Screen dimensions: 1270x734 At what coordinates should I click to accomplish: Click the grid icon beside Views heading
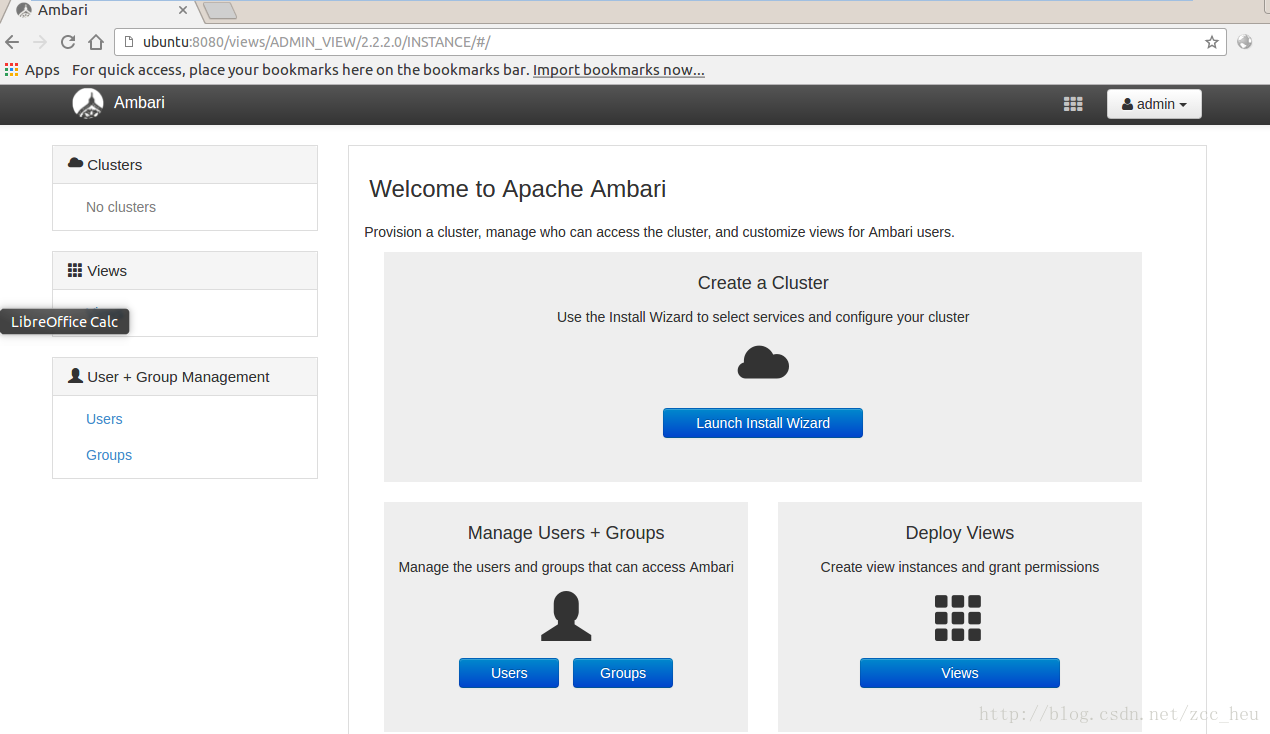(x=75, y=270)
